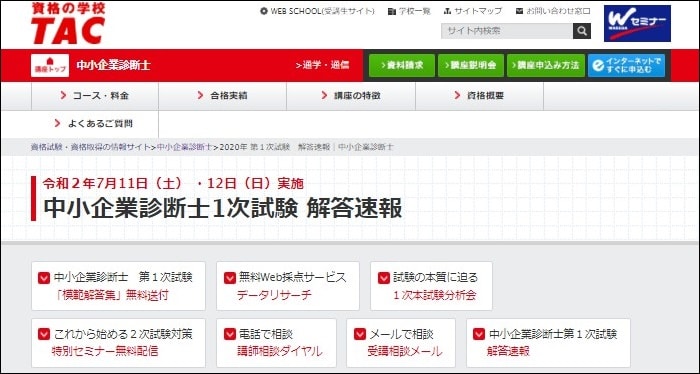The image size is (700, 374).
Task: Click check icon on 電話で相談 card
Action: click(229, 334)
